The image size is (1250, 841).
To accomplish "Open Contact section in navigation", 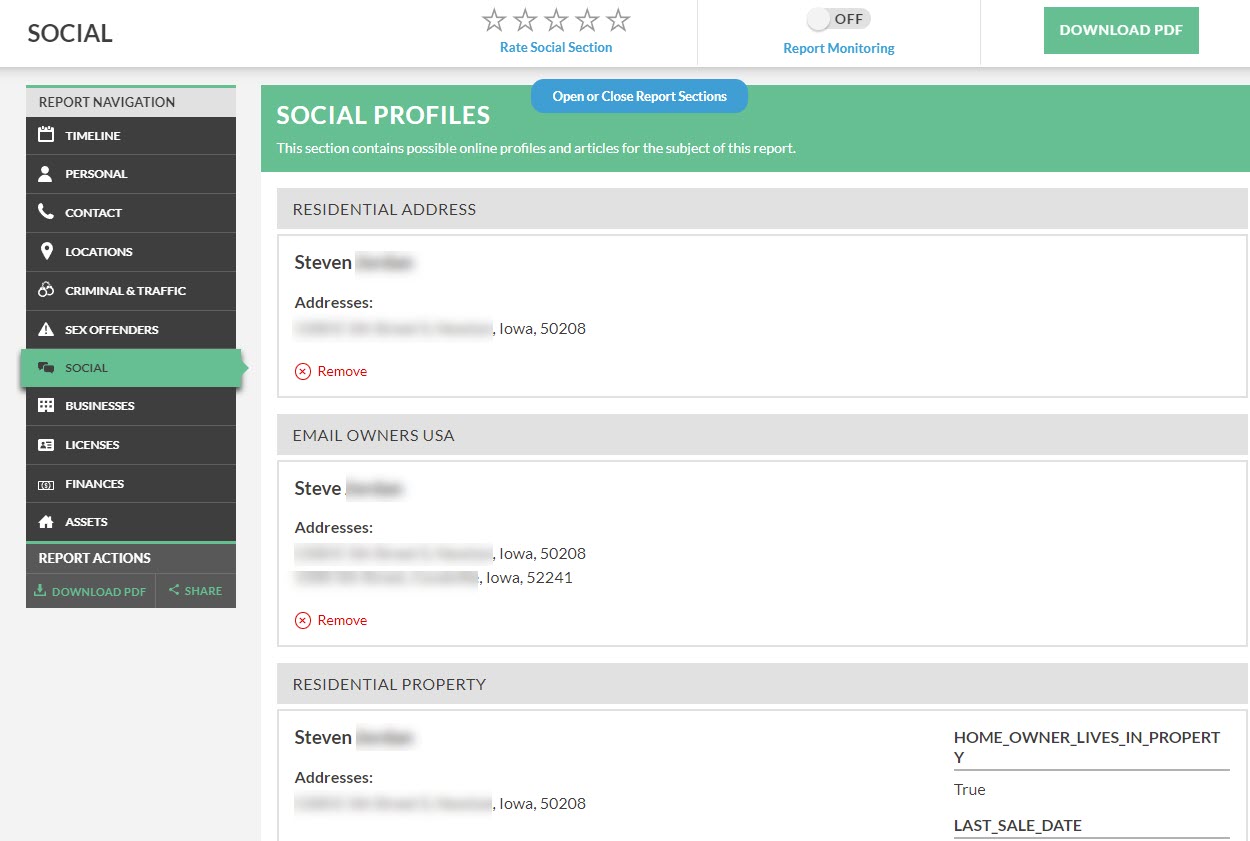I will [131, 213].
